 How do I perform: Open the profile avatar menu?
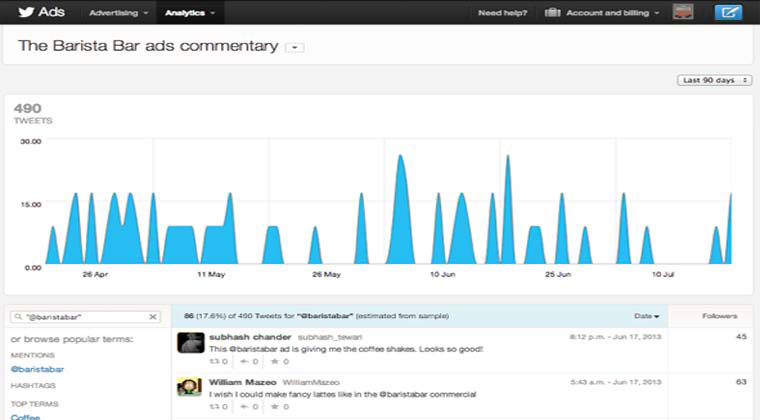pos(683,12)
